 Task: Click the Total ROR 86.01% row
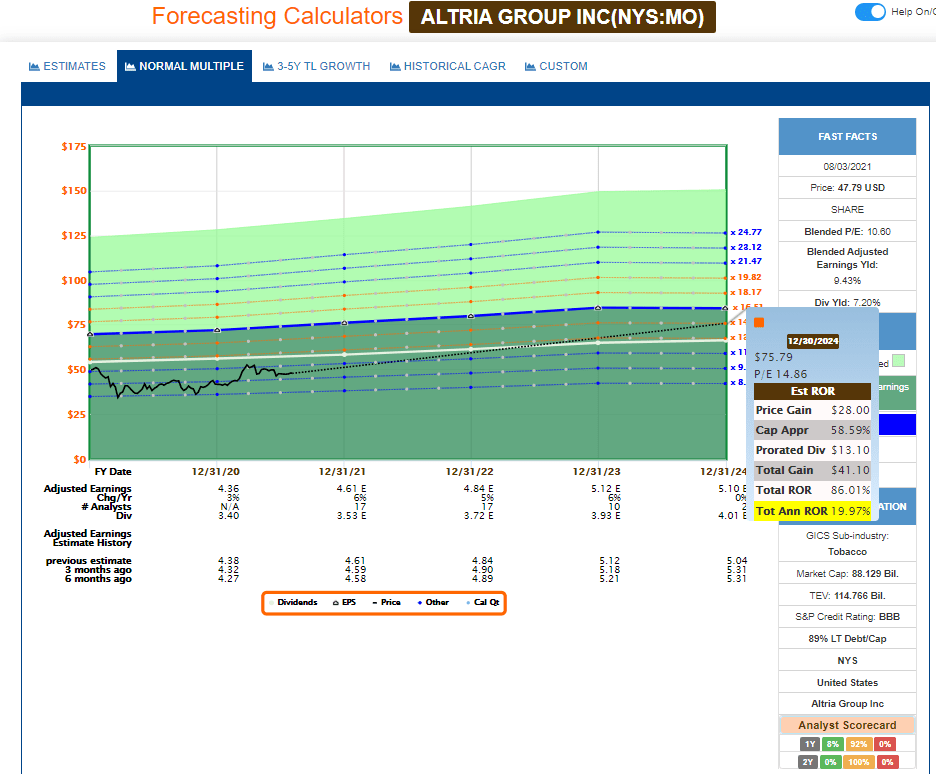coord(812,490)
